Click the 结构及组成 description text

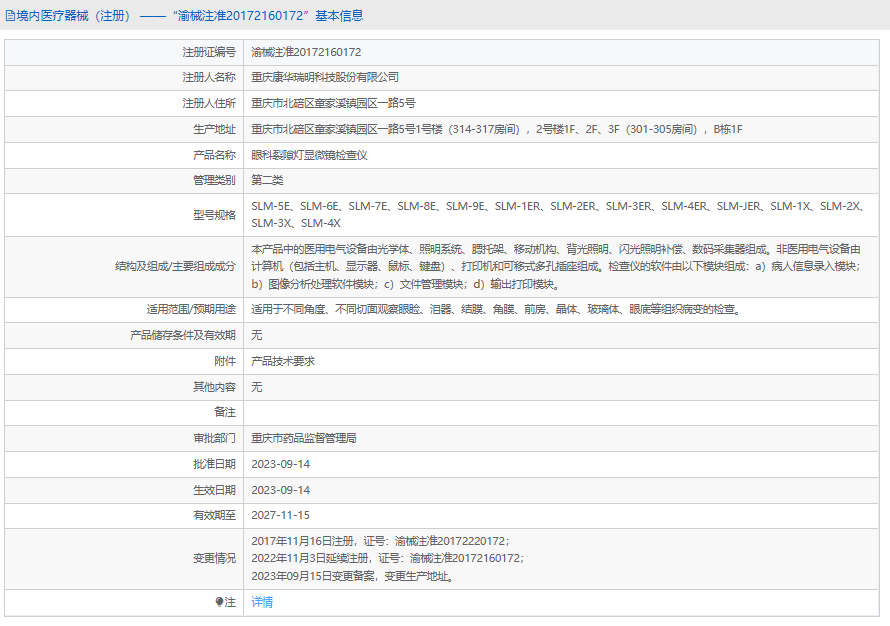[555, 266]
